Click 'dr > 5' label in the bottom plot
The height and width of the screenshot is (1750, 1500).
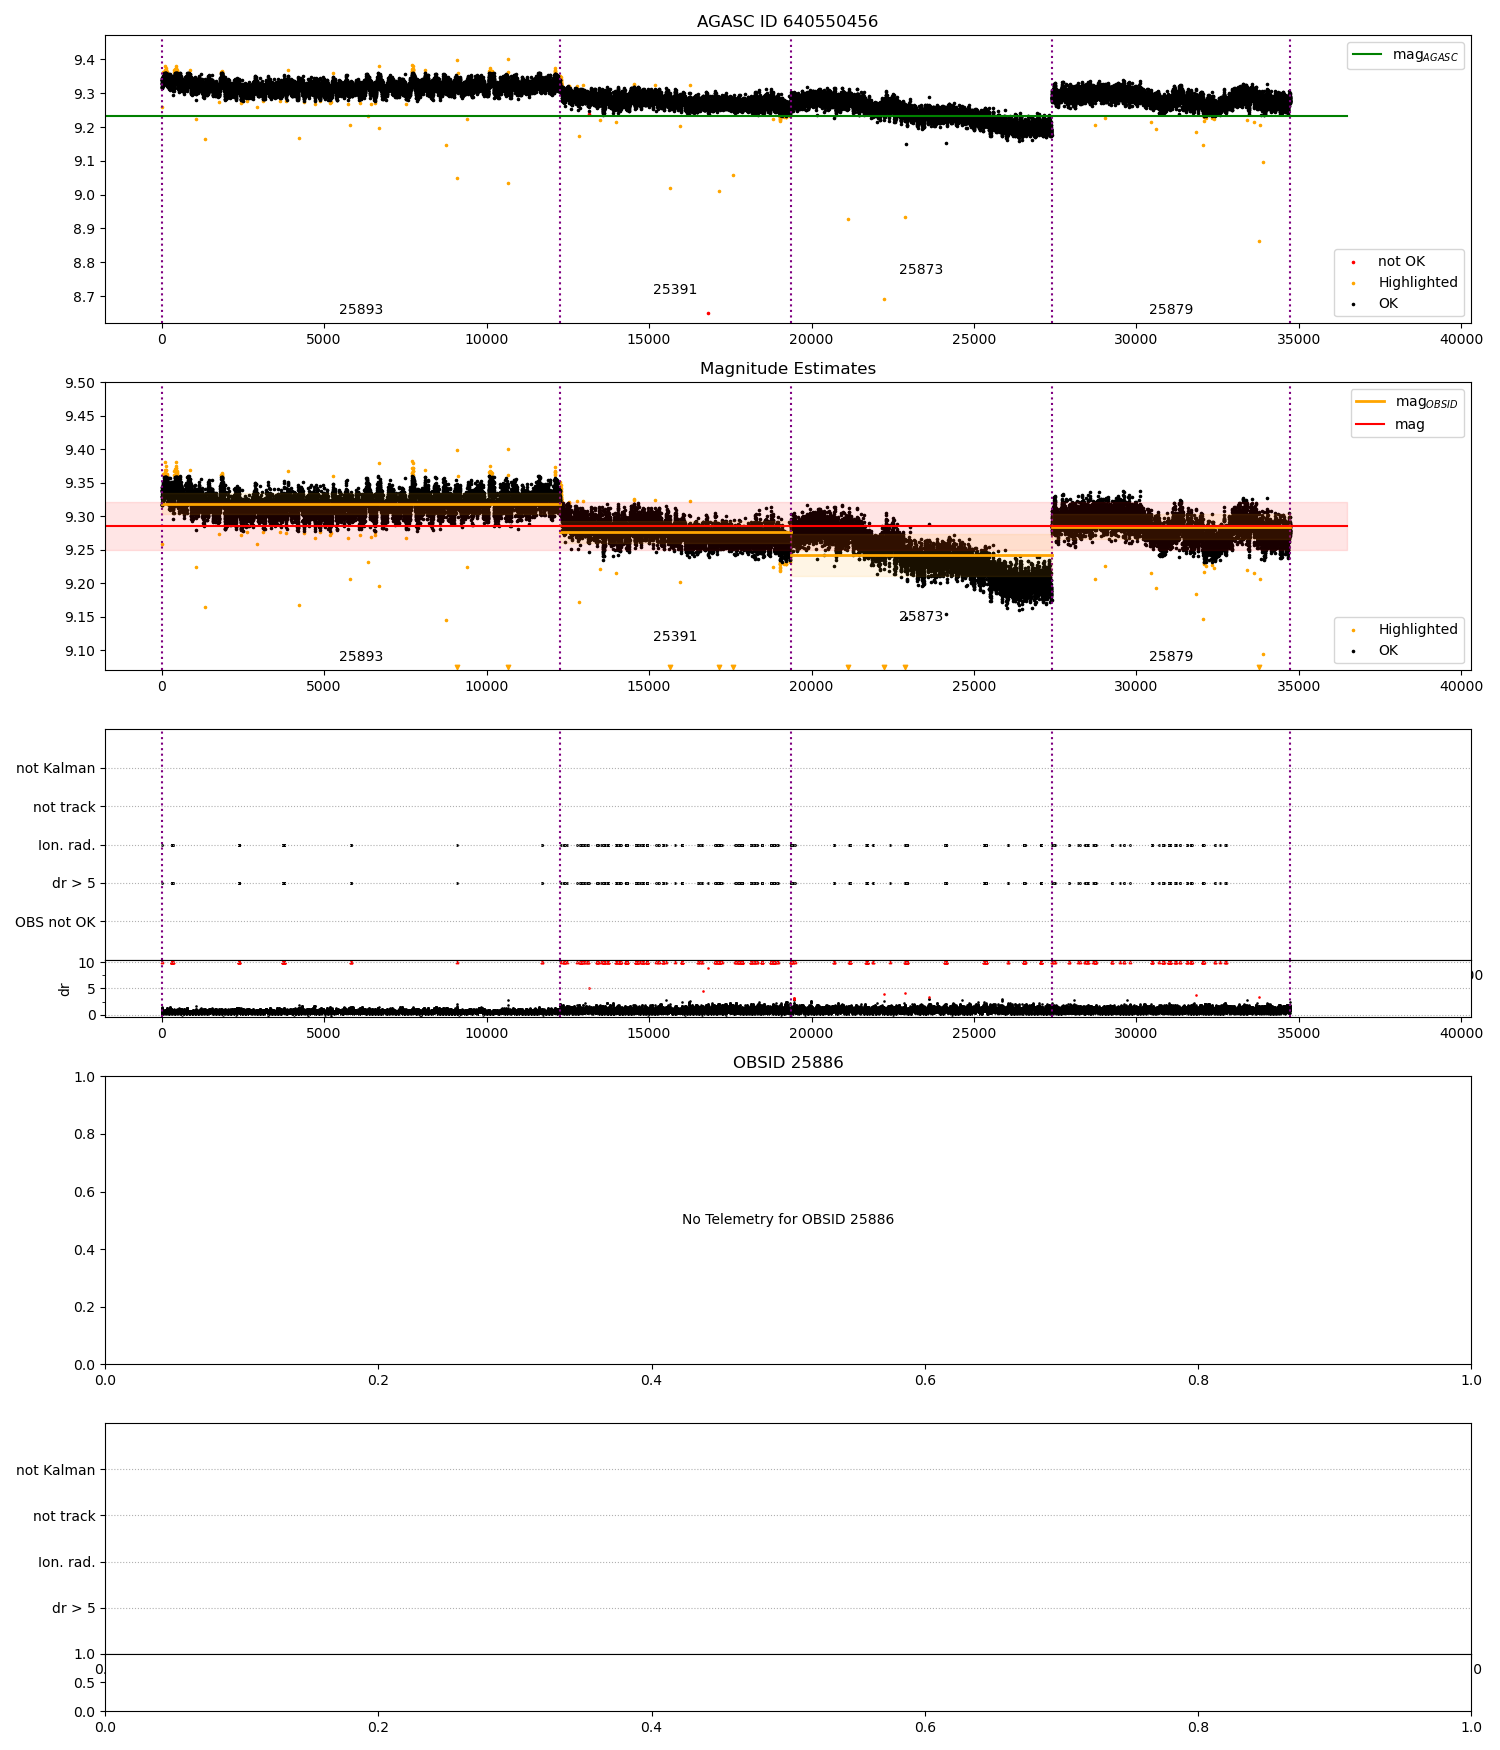(74, 1609)
